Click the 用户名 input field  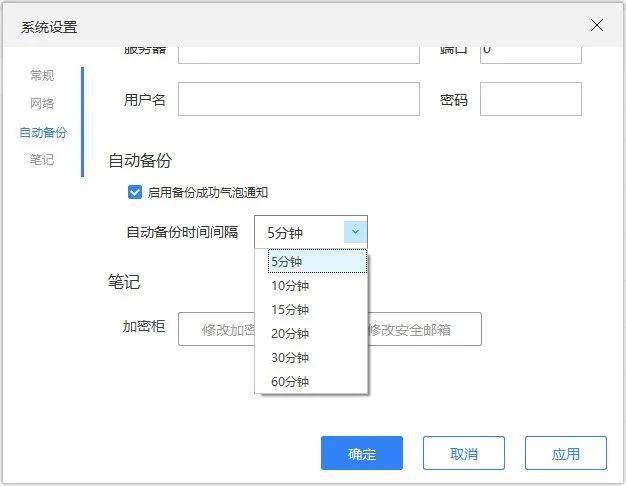coord(299,99)
